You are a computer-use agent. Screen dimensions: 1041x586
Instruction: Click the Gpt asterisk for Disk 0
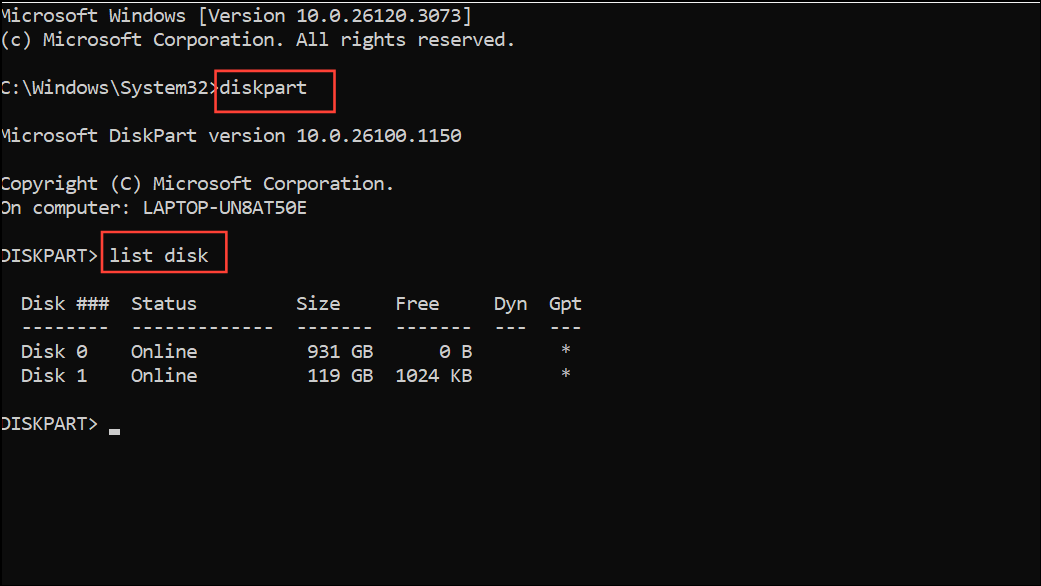566,350
